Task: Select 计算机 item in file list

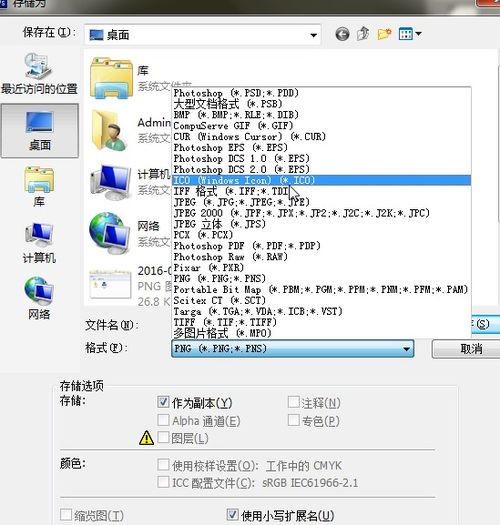Action: pyautogui.click(x=111, y=182)
